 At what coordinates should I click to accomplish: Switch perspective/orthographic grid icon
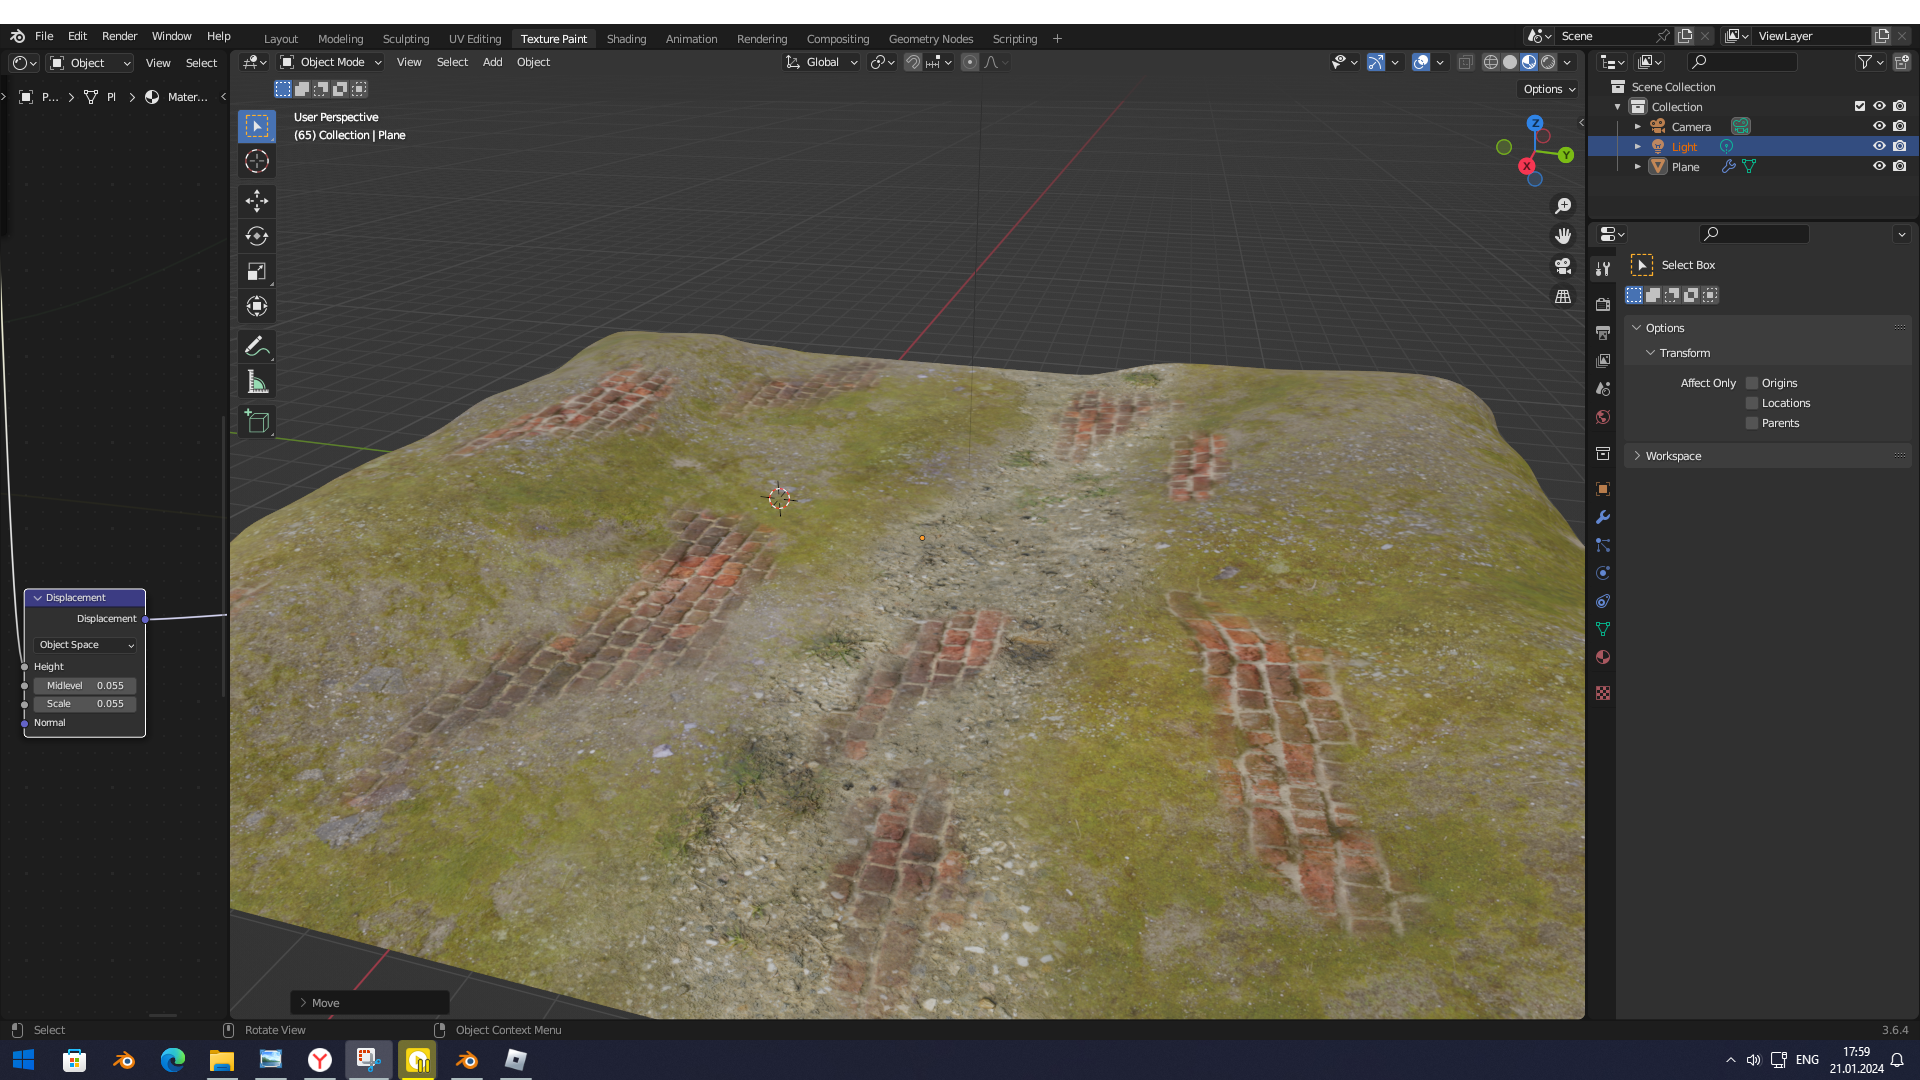1563,297
